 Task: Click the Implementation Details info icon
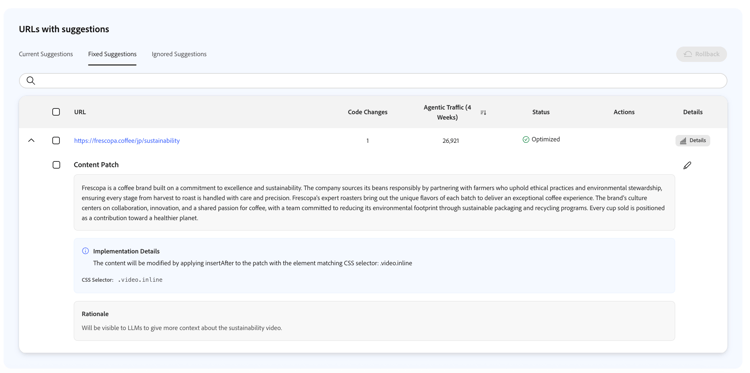coord(86,251)
